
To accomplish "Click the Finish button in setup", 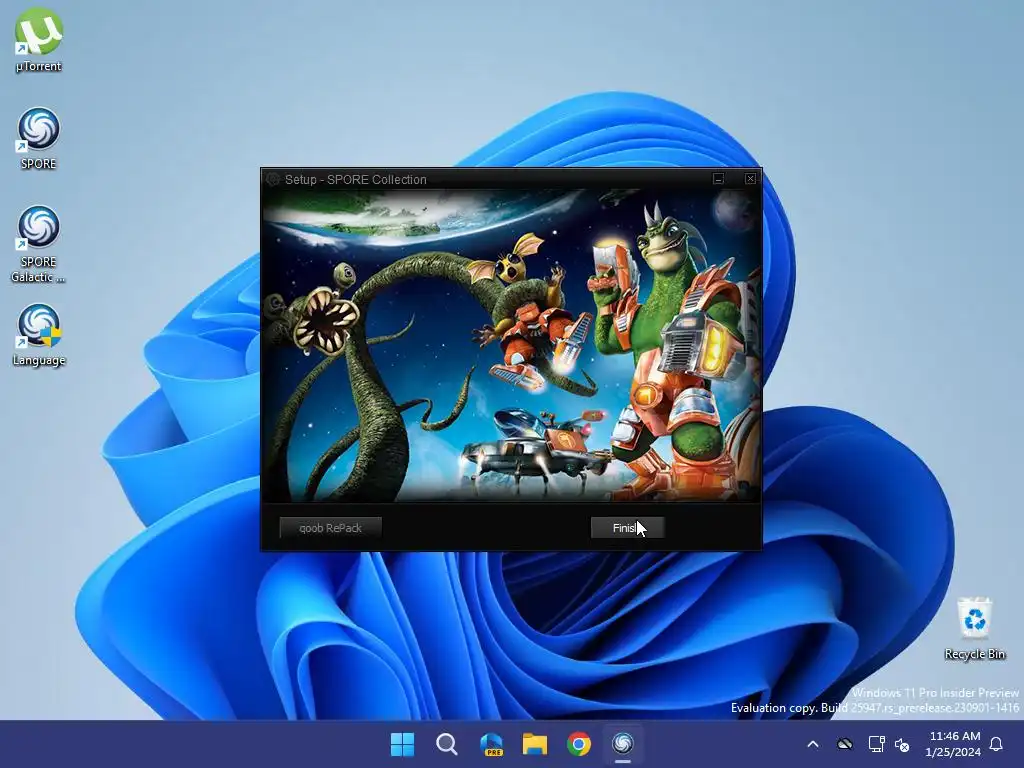I will coord(628,528).
